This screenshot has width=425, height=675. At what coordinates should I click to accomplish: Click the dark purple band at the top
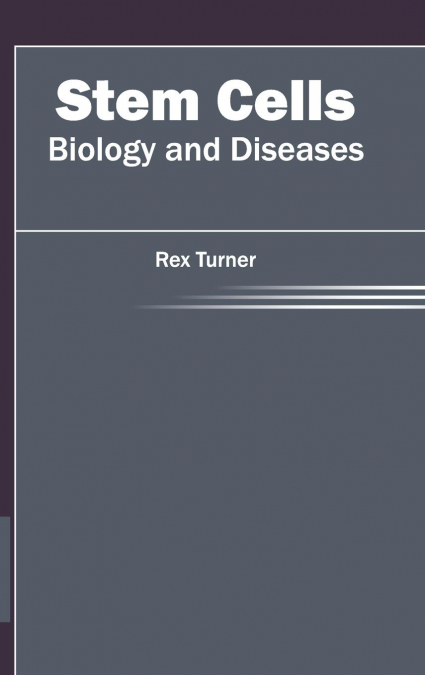point(212,22)
